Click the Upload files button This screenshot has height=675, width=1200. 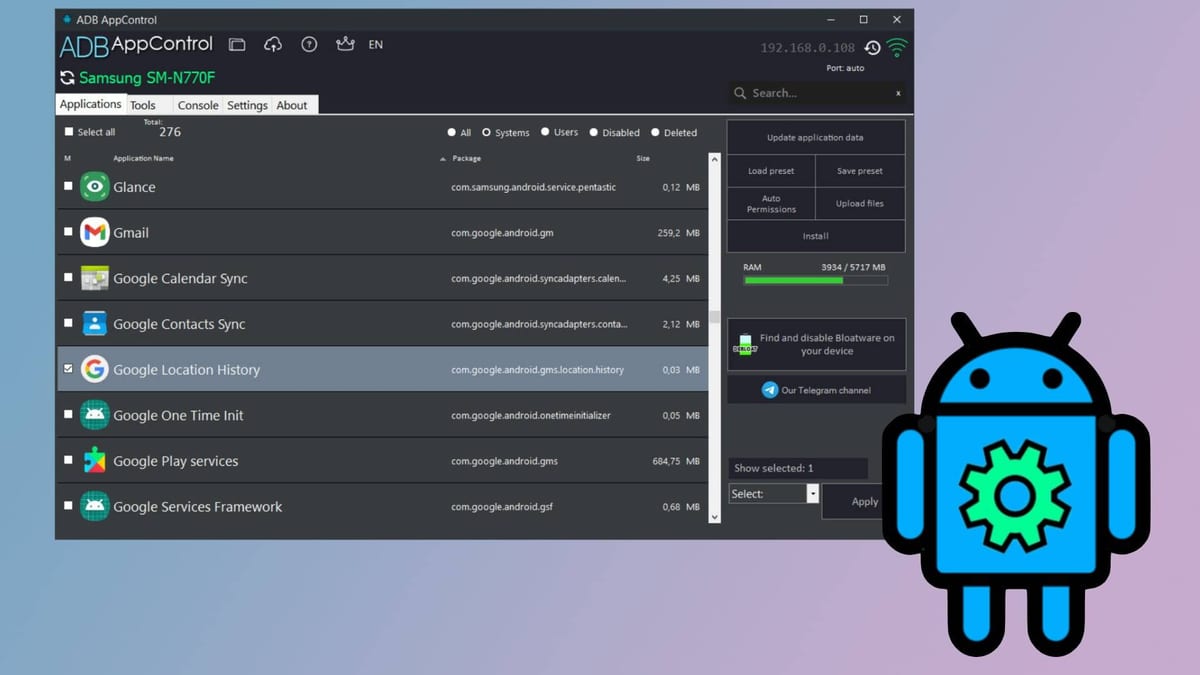[860, 204]
